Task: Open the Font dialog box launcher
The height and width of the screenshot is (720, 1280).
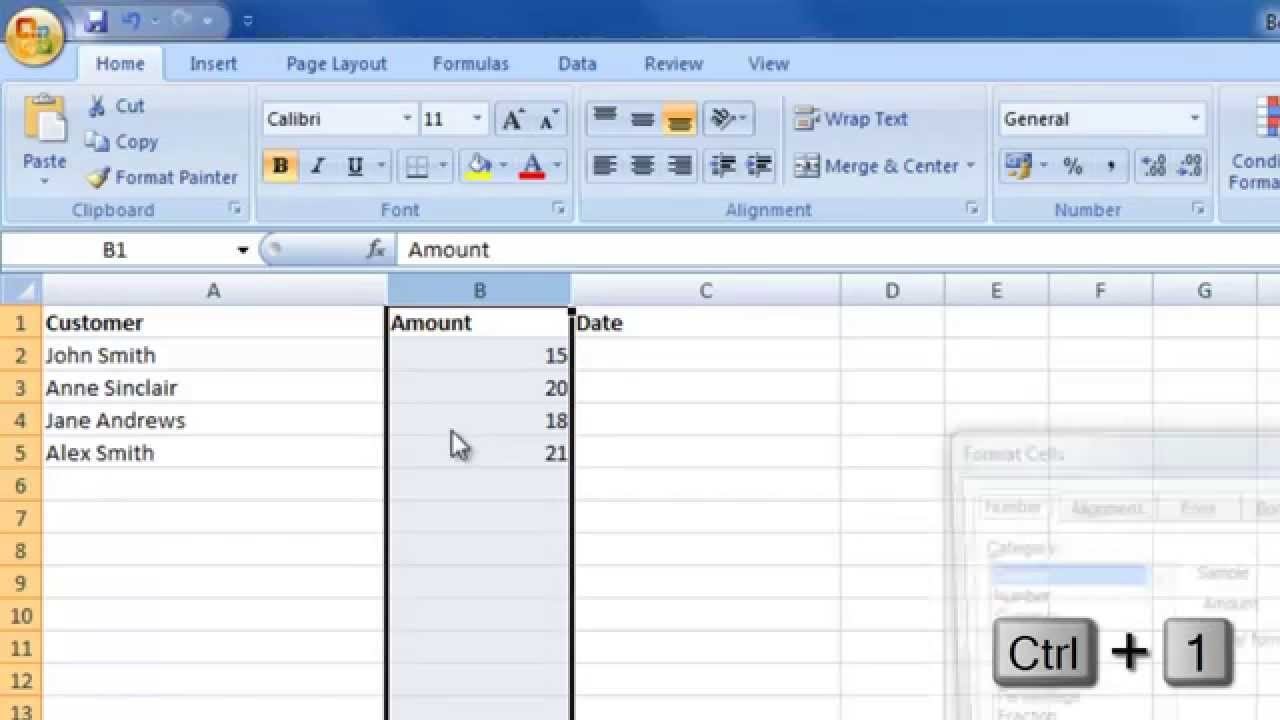Action: coord(559,209)
